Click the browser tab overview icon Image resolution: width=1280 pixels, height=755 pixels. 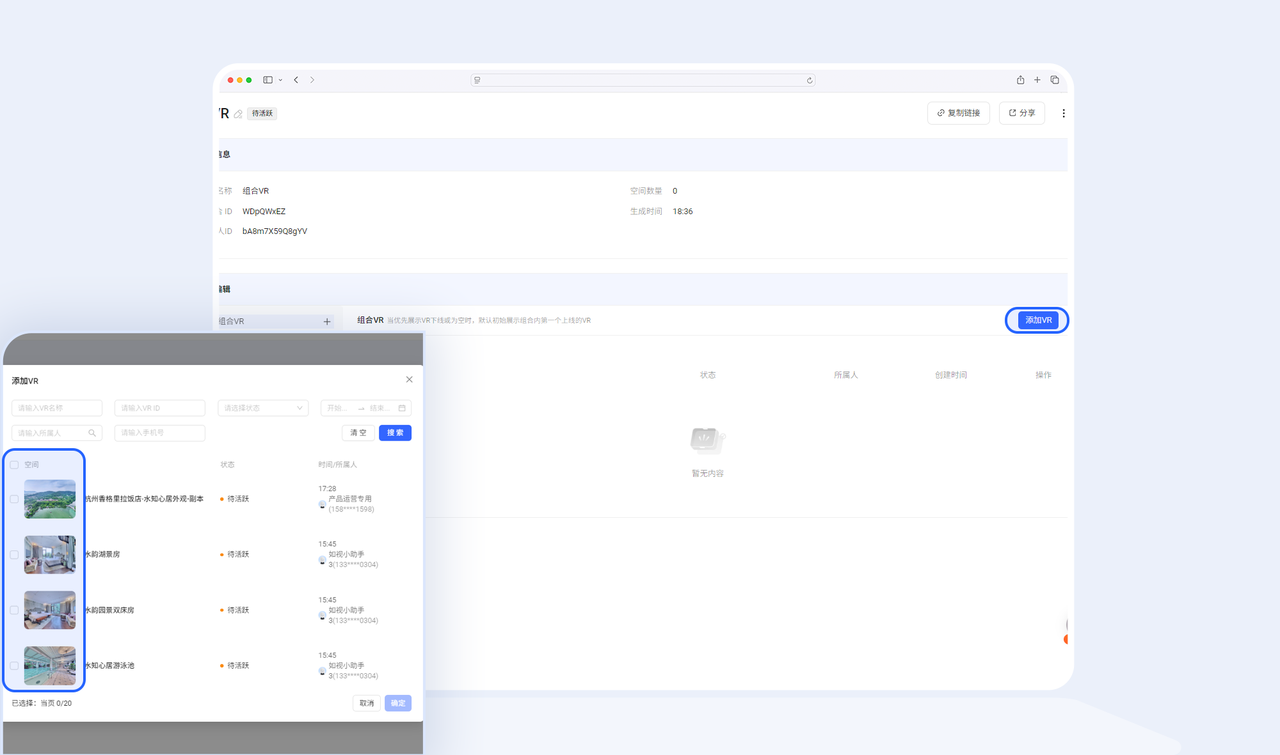pos(1054,80)
